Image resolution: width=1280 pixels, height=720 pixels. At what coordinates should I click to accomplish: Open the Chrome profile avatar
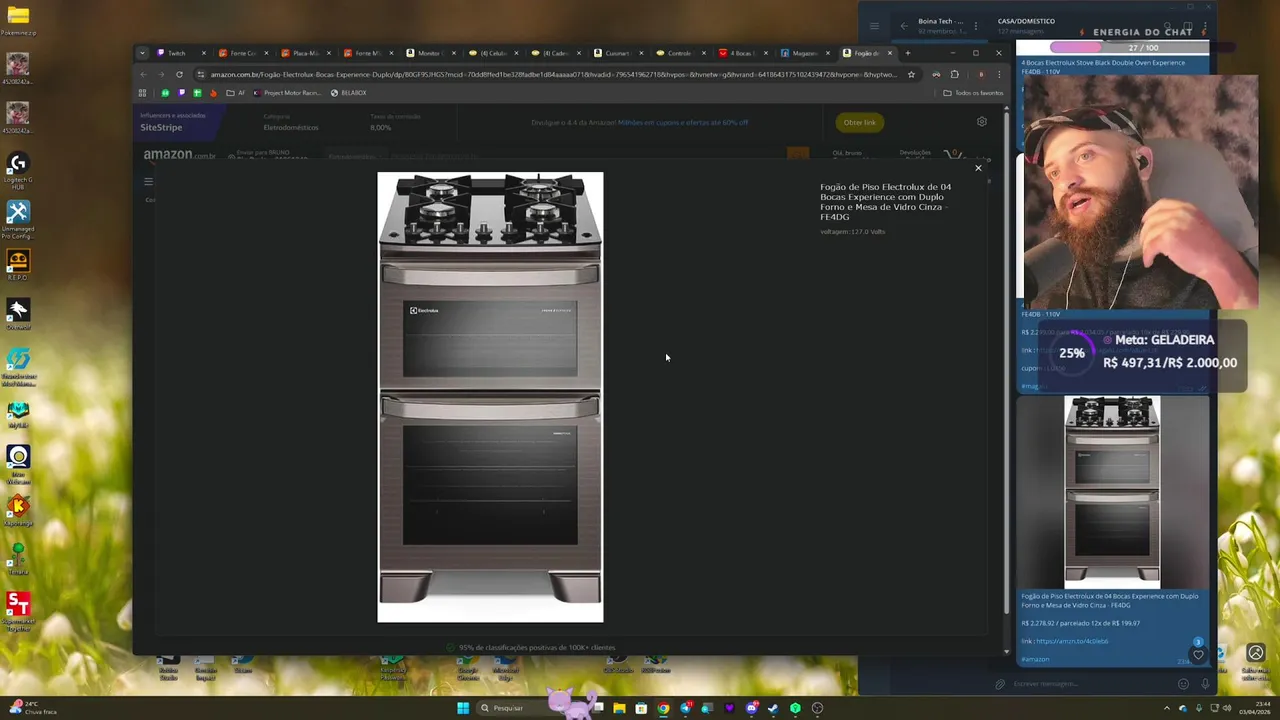pos(981,74)
